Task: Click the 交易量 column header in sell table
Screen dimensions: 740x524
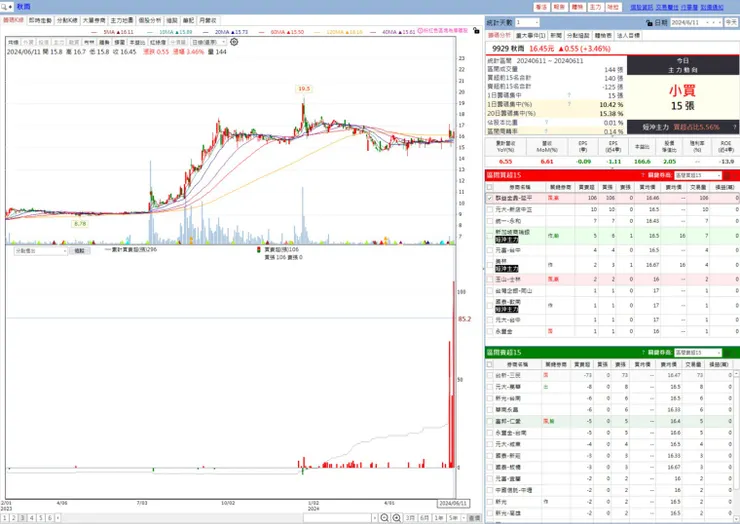Action: click(693, 364)
